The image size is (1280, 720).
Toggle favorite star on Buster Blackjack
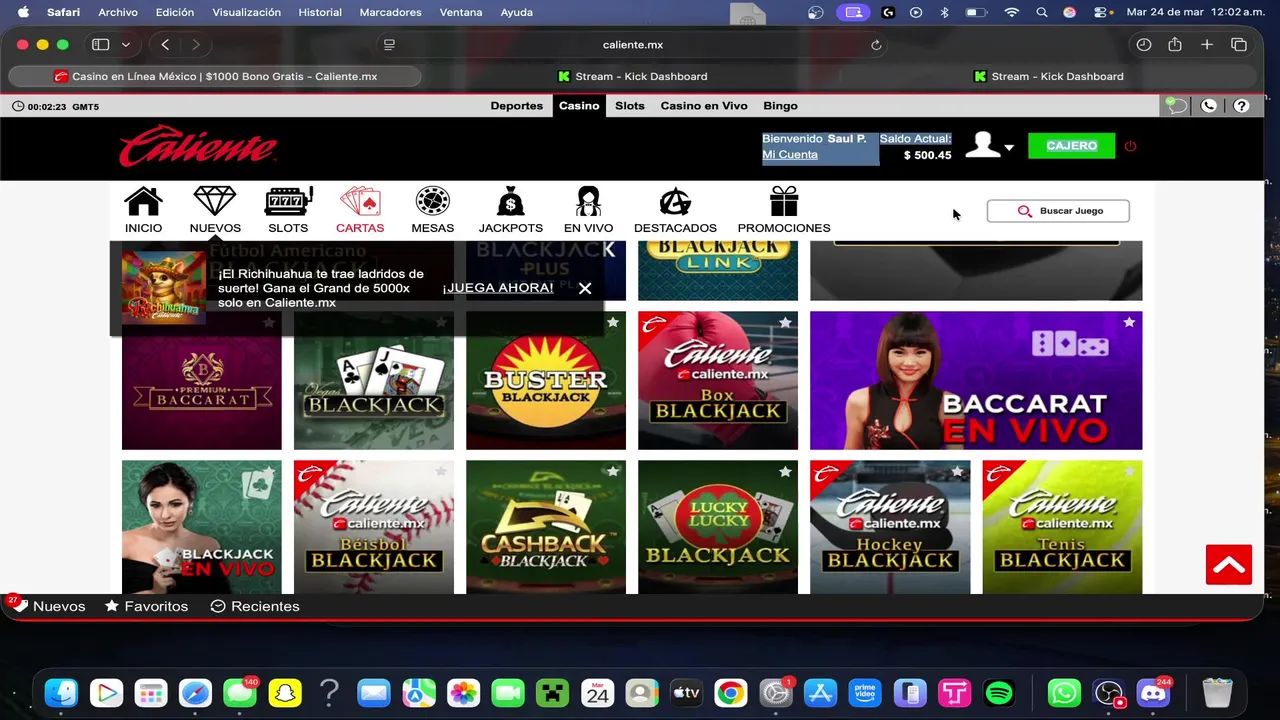point(613,323)
